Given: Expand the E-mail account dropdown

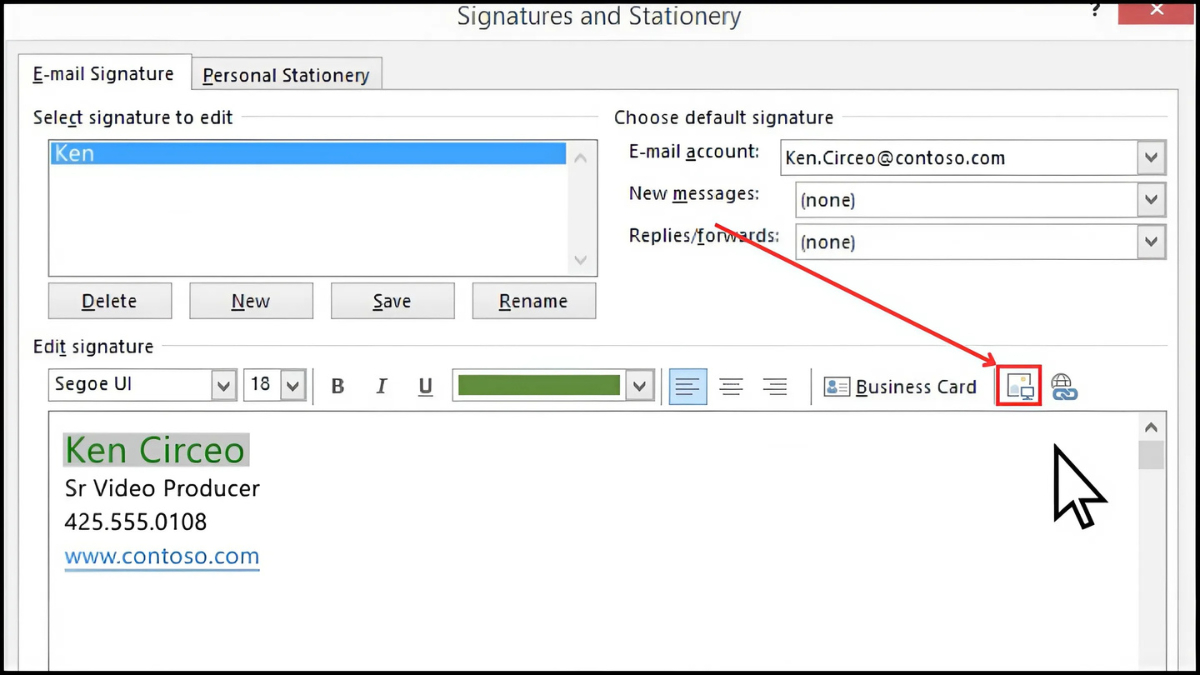Looking at the screenshot, I should point(1151,158).
